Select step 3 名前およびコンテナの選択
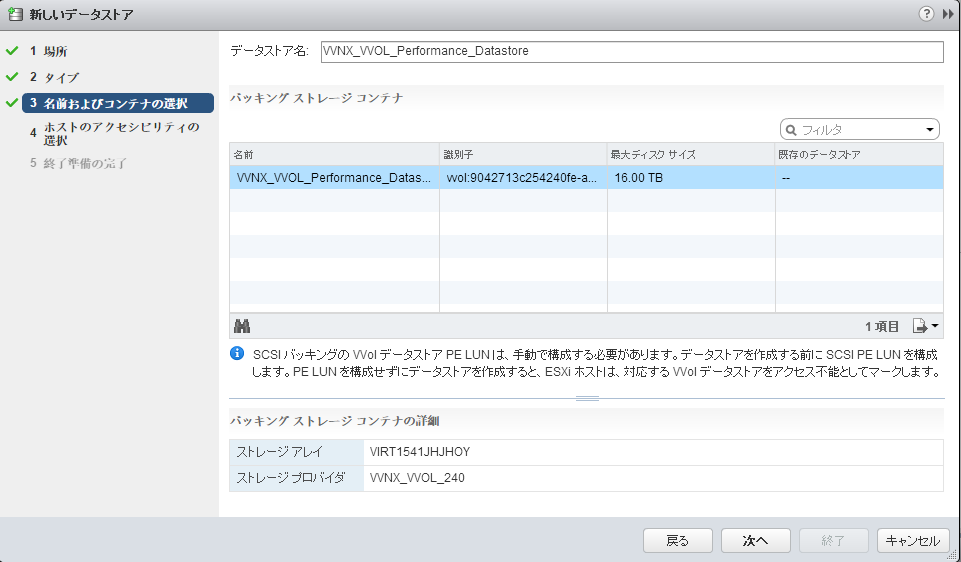Image resolution: width=961 pixels, height=562 pixels. point(118,103)
